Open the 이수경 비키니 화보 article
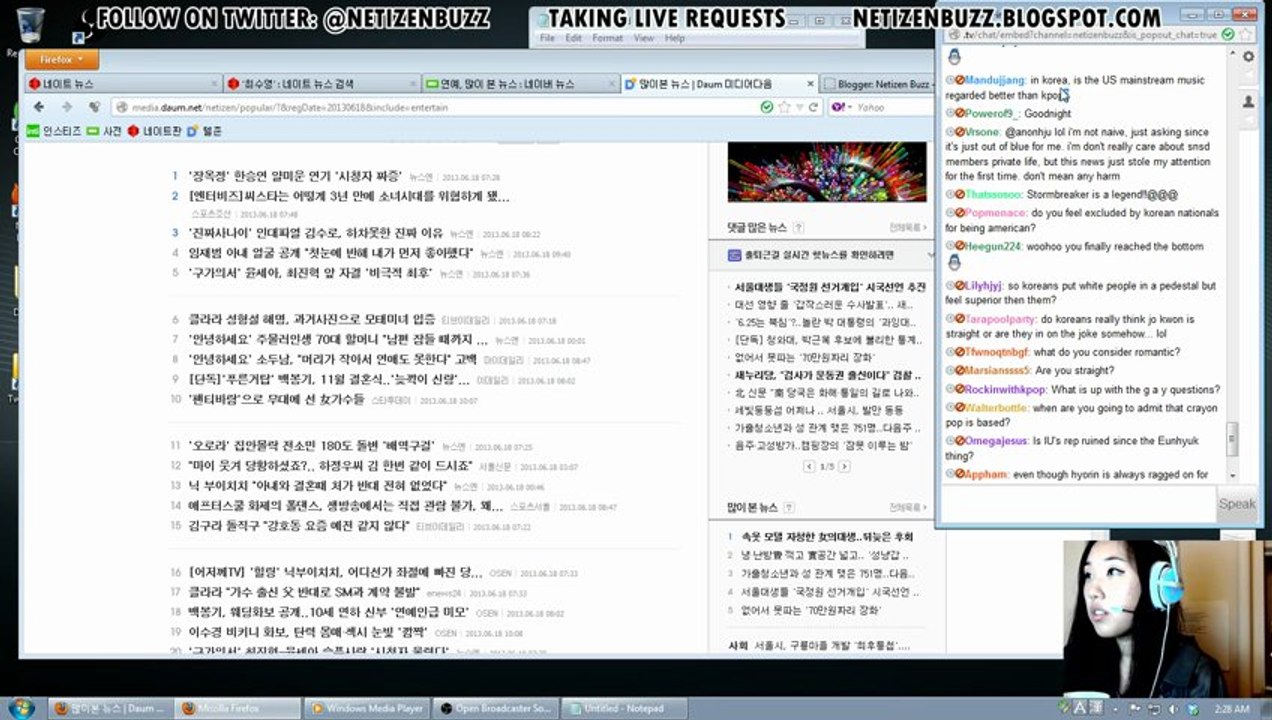The width and height of the screenshot is (1272, 720). tap(309, 632)
